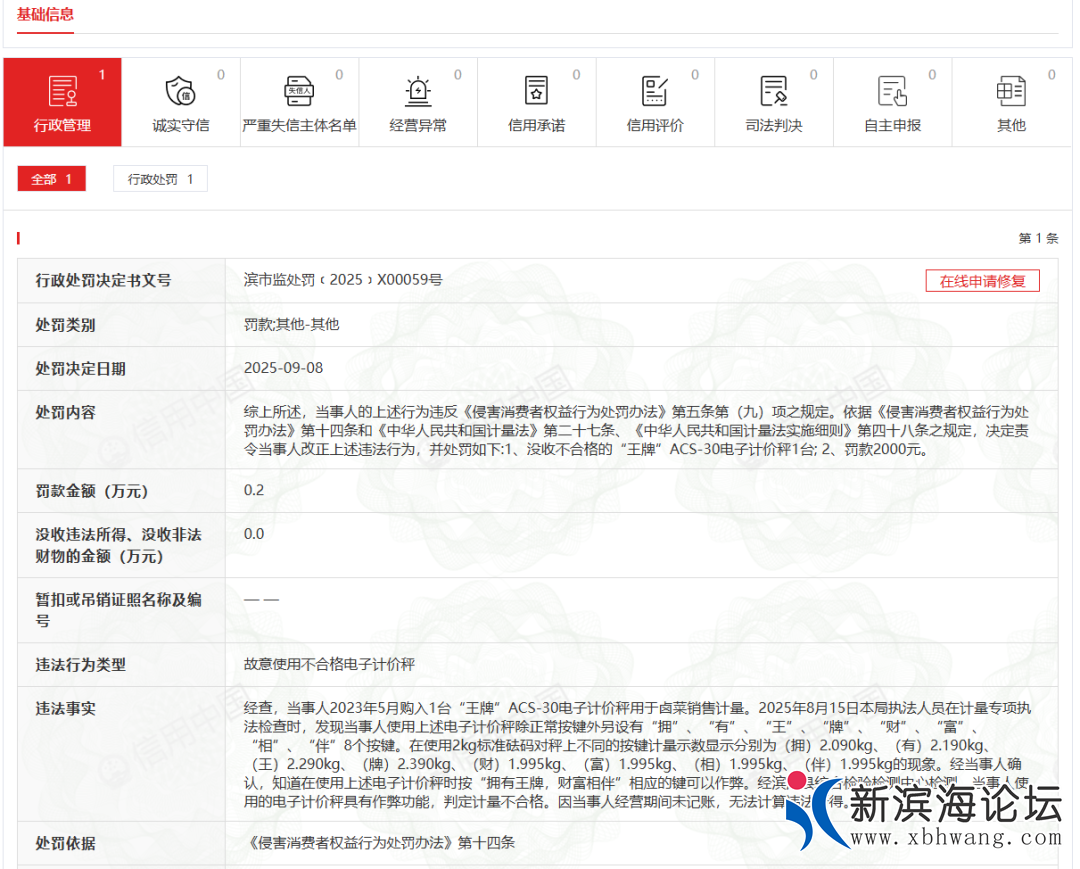Filter by 行政处罚 1
This screenshot has height=869, width=1080.
[x=160, y=179]
